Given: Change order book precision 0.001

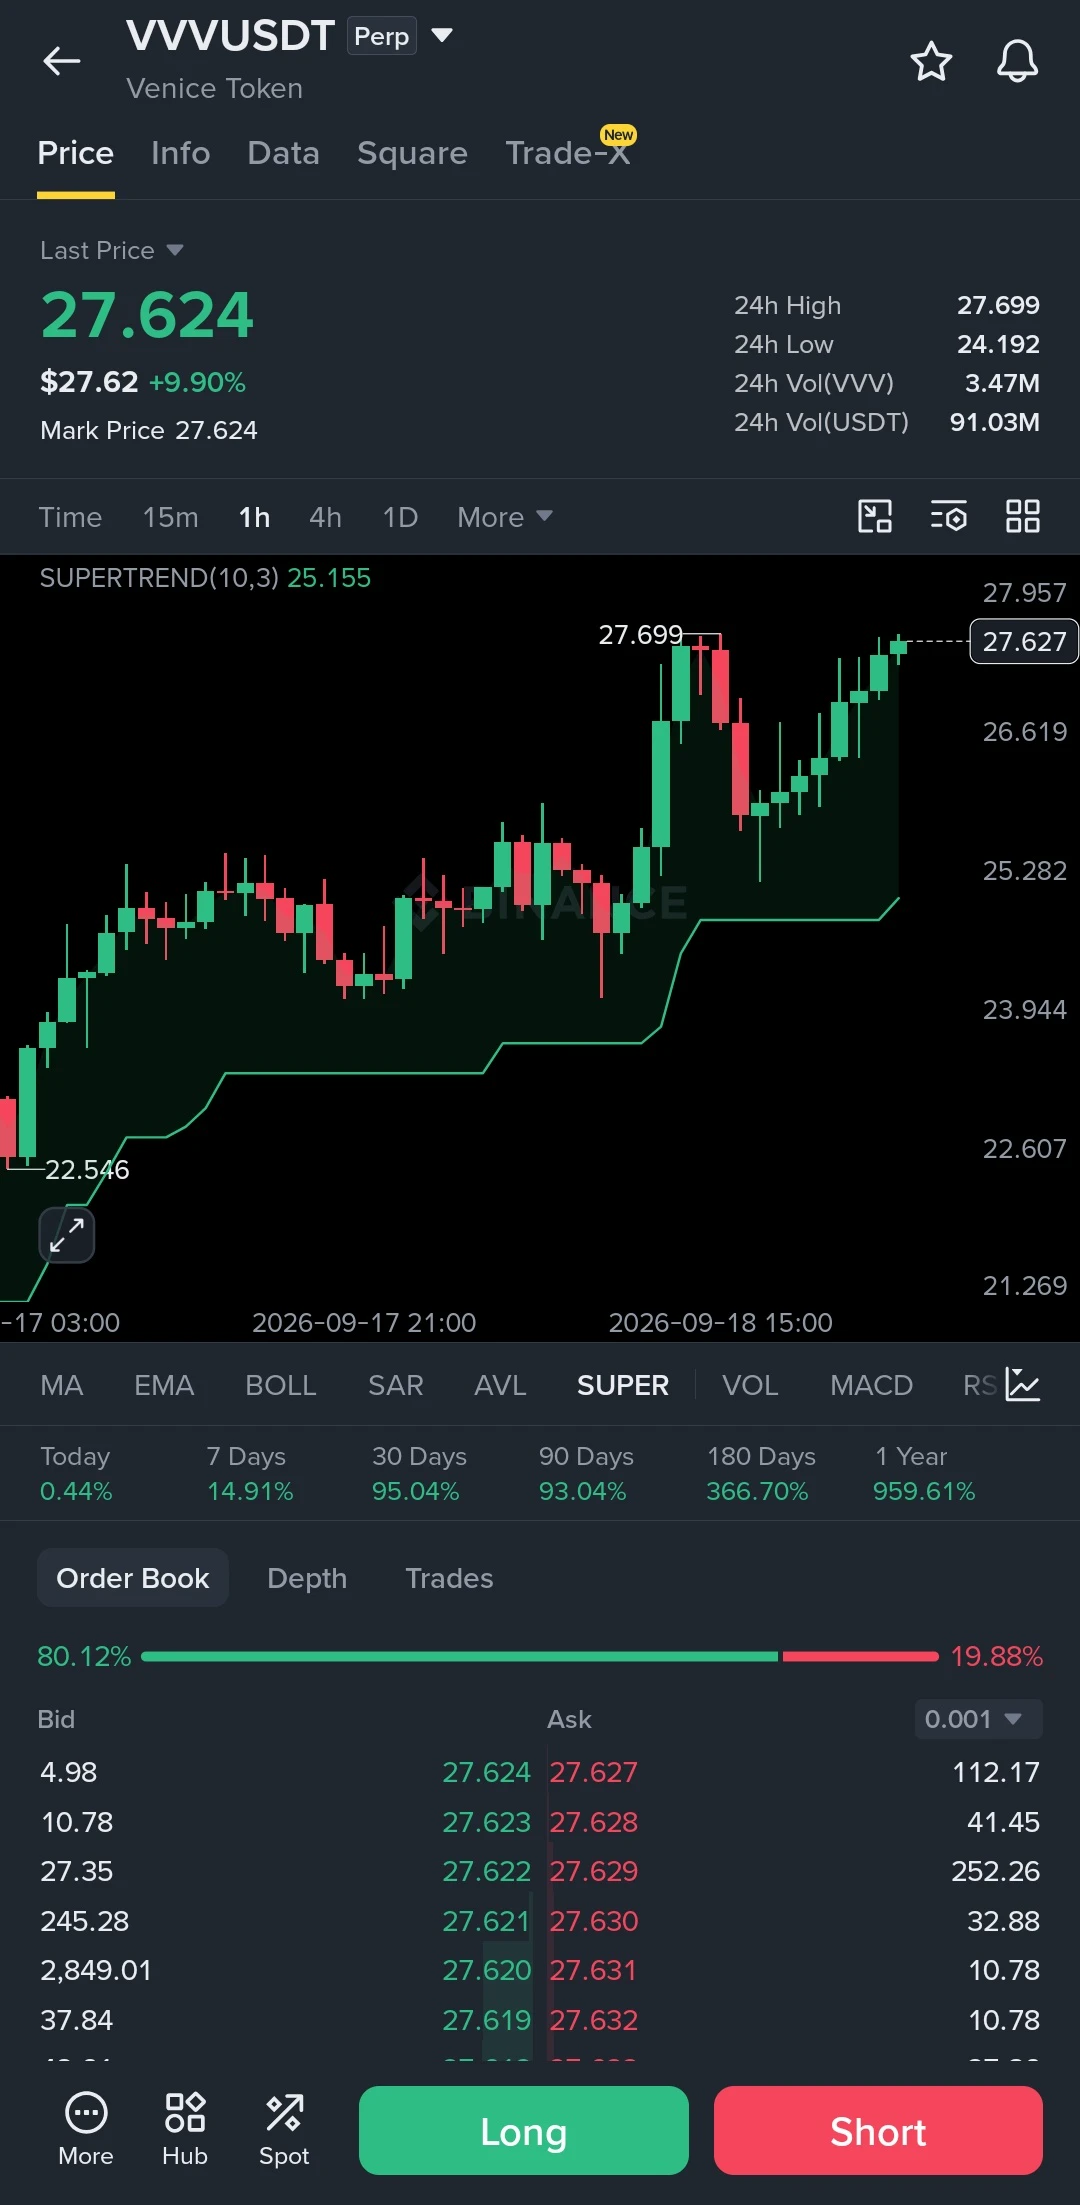Looking at the screenshot, I should tap(978, 1719).
